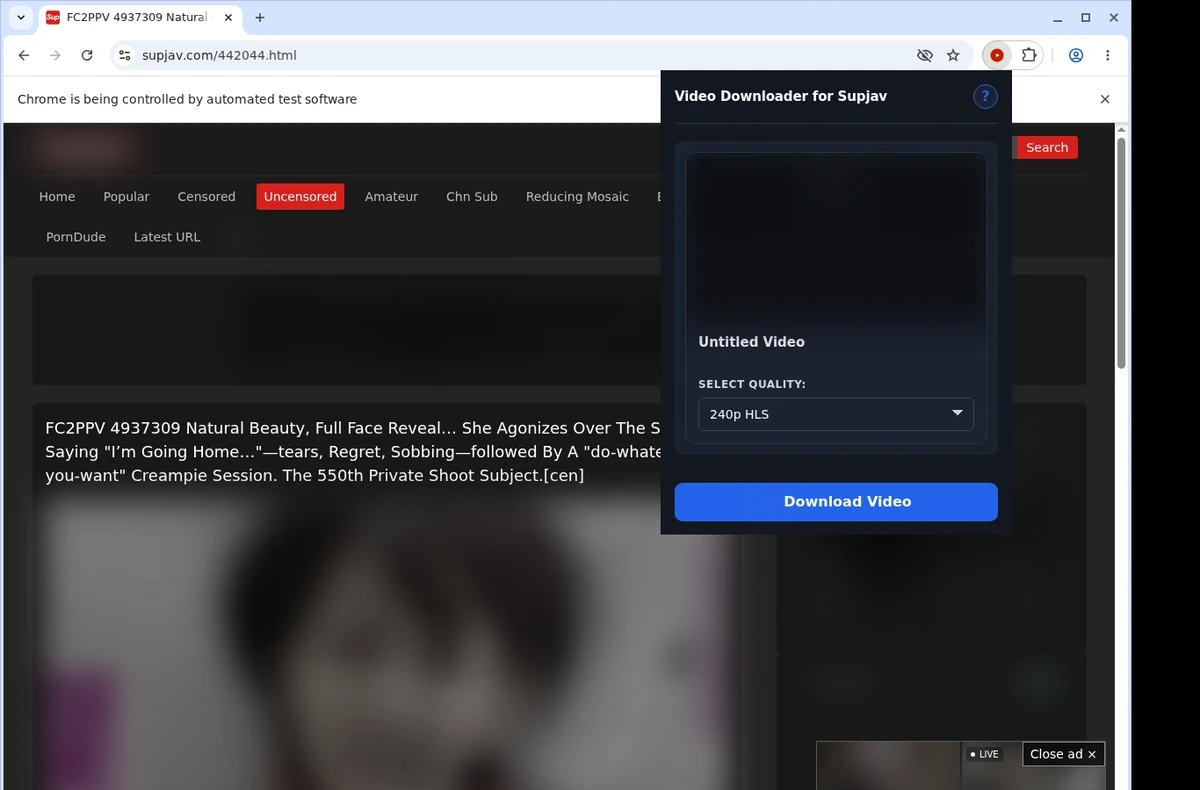Open a new browser tab

point(260,18)
